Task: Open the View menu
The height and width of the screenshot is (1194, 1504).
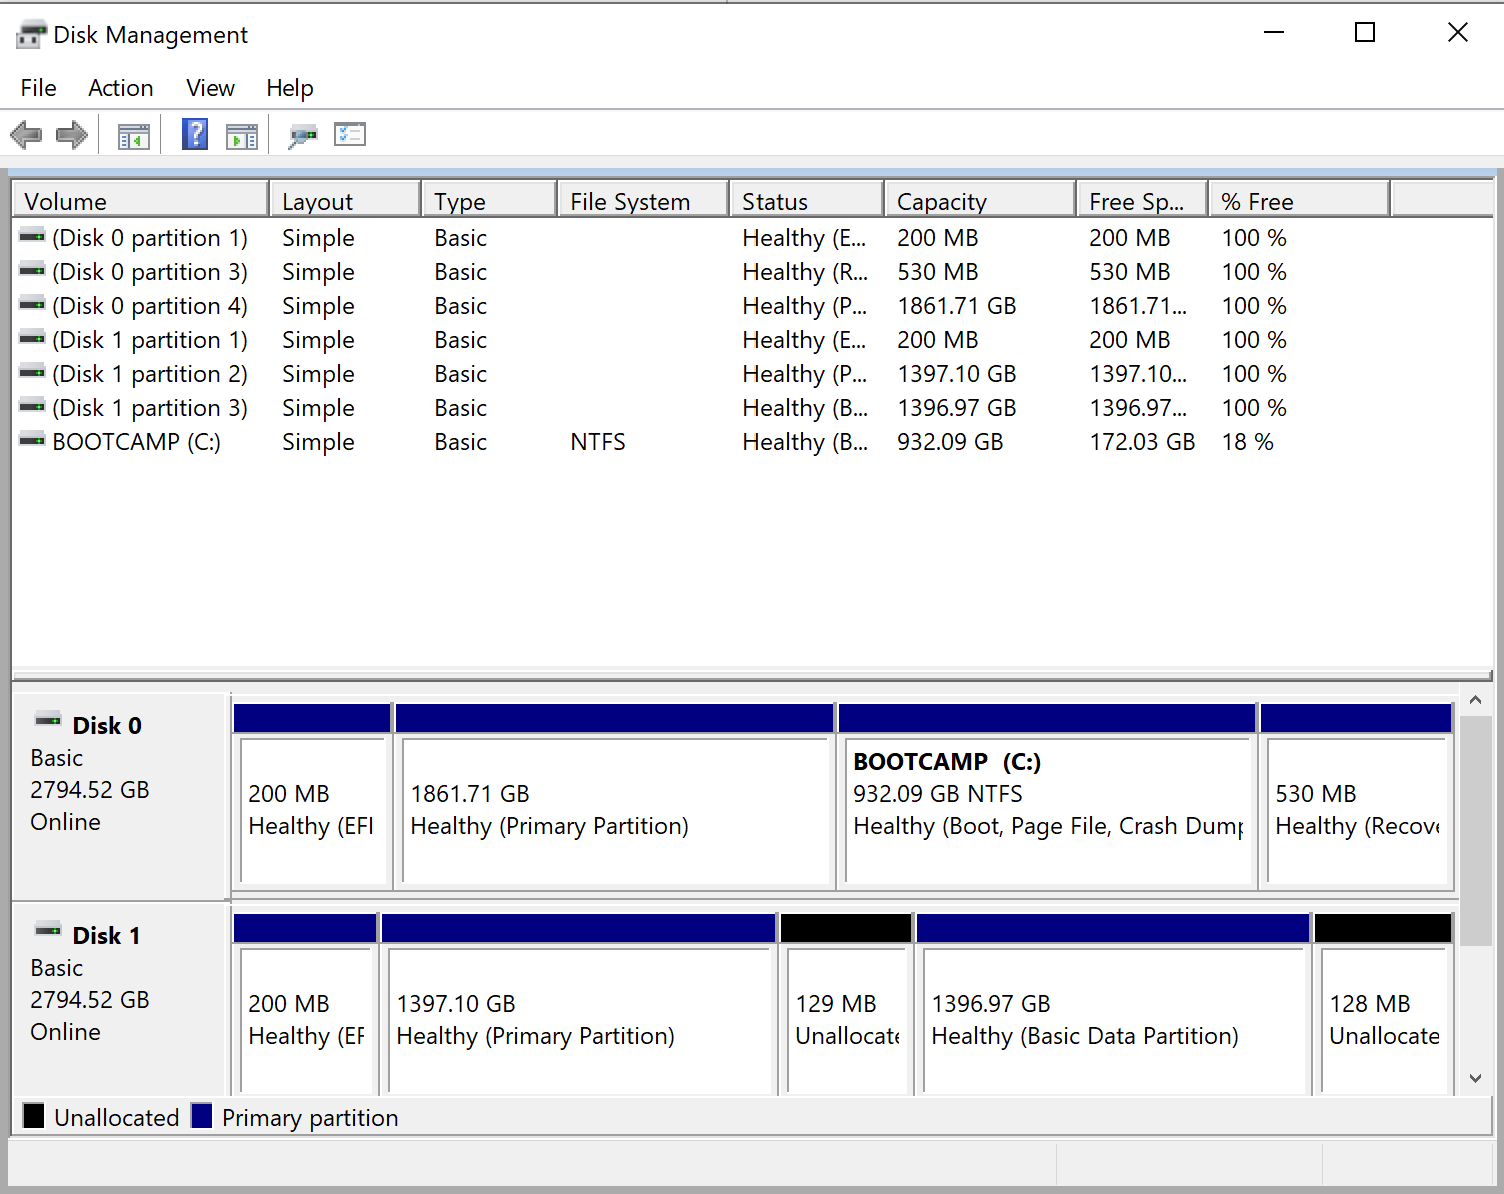Action: point(210,88)
